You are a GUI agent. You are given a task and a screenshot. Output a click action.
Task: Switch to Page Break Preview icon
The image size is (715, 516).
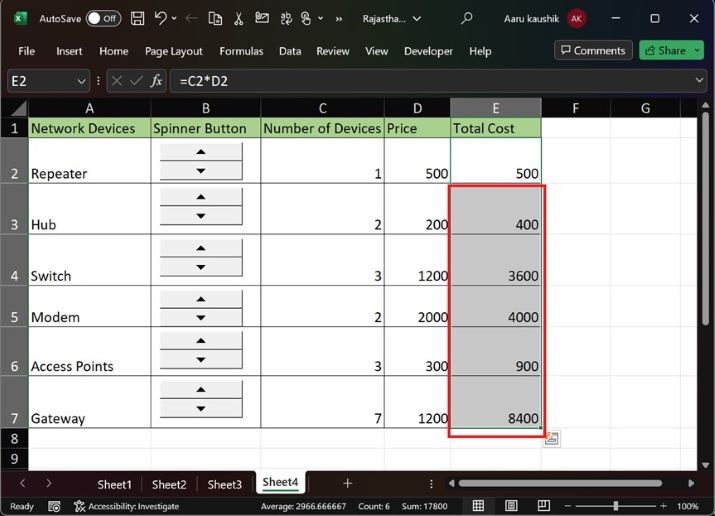coord(544,506)
